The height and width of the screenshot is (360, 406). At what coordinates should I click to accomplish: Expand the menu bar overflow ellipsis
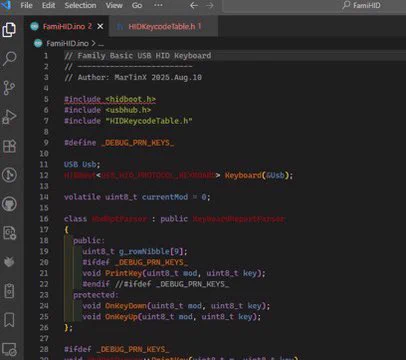158,5
